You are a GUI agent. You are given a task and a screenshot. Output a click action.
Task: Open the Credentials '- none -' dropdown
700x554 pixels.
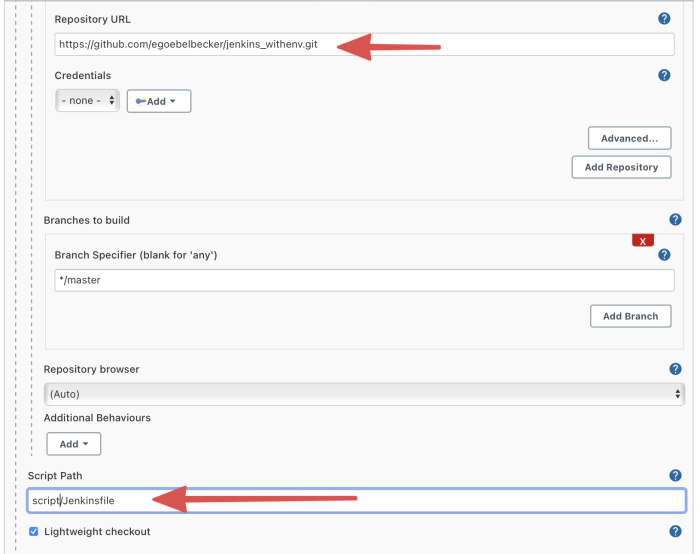[x=88, y=100]
